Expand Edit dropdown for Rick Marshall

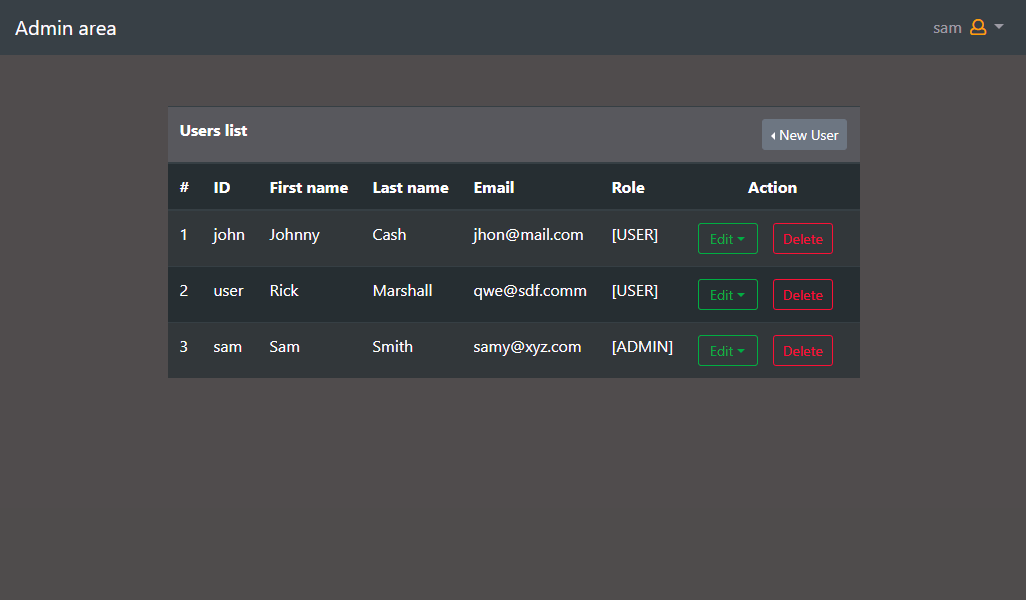pos(727,295)
